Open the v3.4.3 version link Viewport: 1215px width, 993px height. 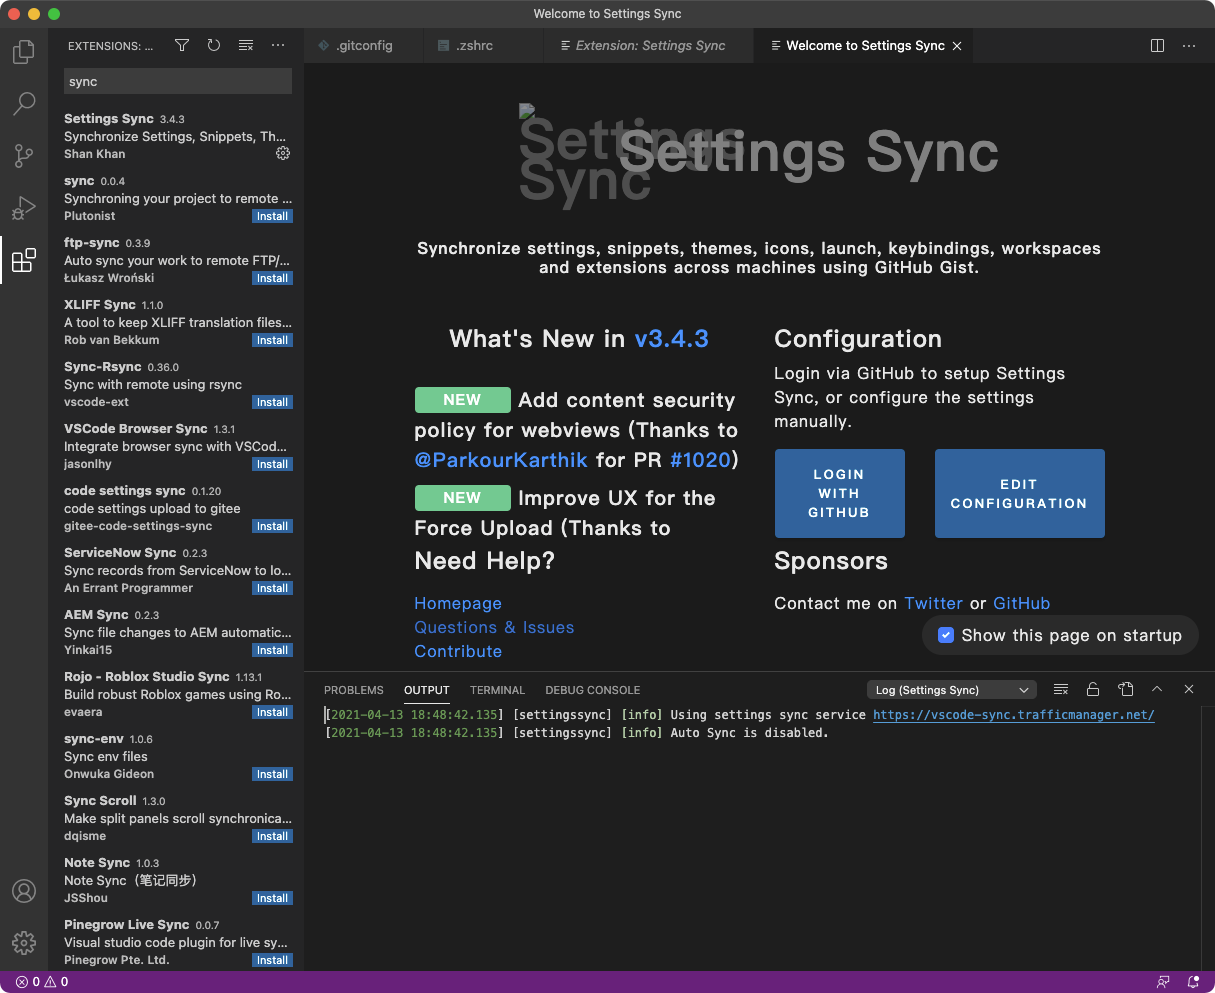671,339
